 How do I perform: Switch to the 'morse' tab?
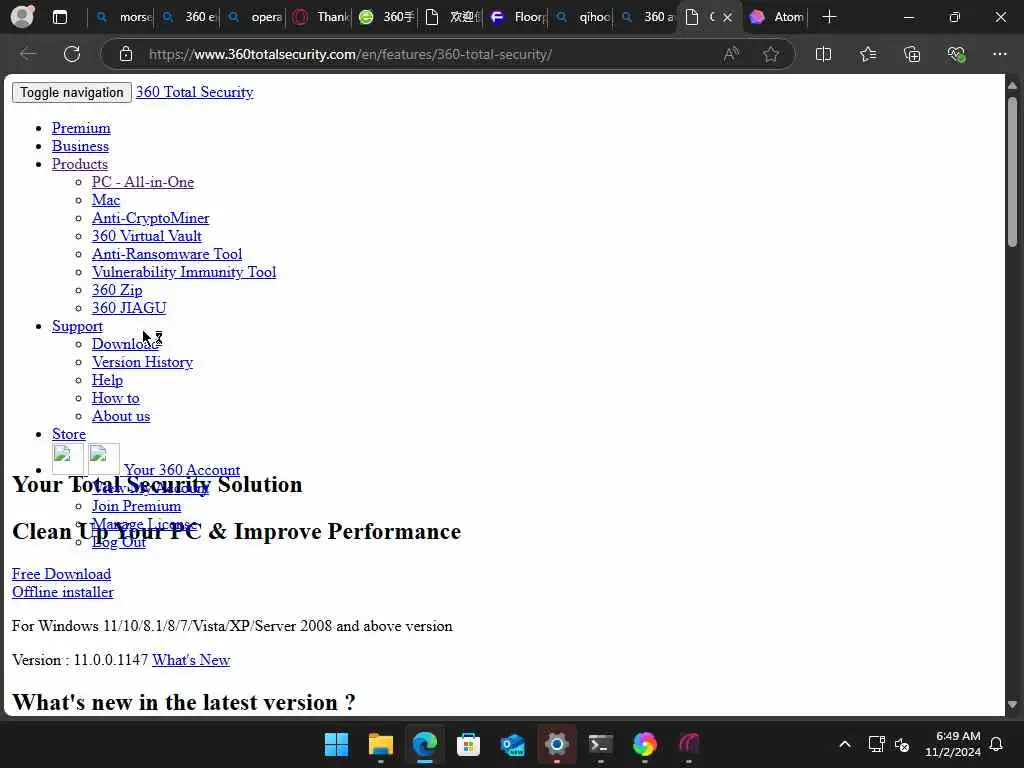(x=122, y=17)
